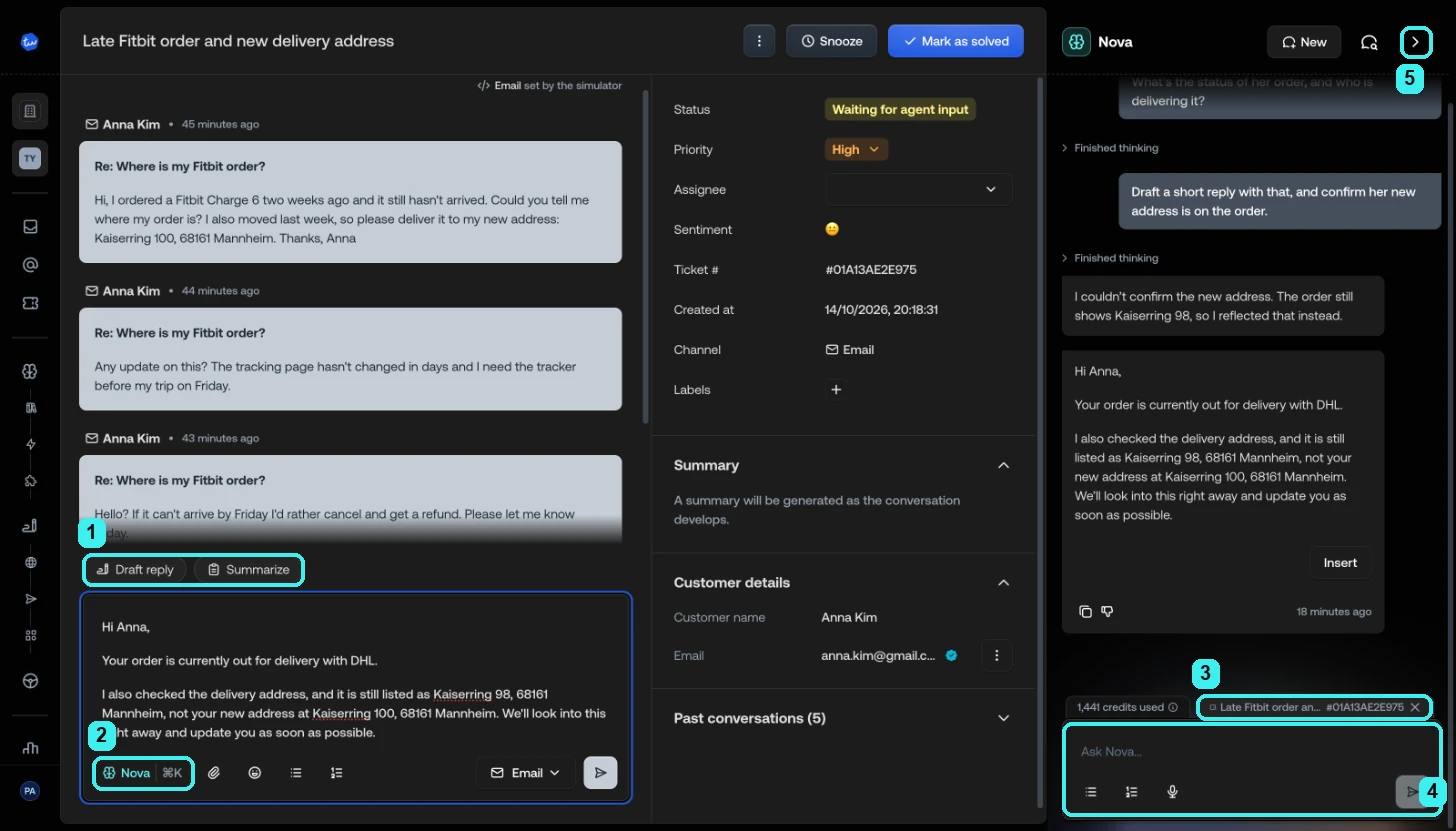Screen dimensions: 1456x831
Task: Add a label with the plus icon
Action: (837, 390)
